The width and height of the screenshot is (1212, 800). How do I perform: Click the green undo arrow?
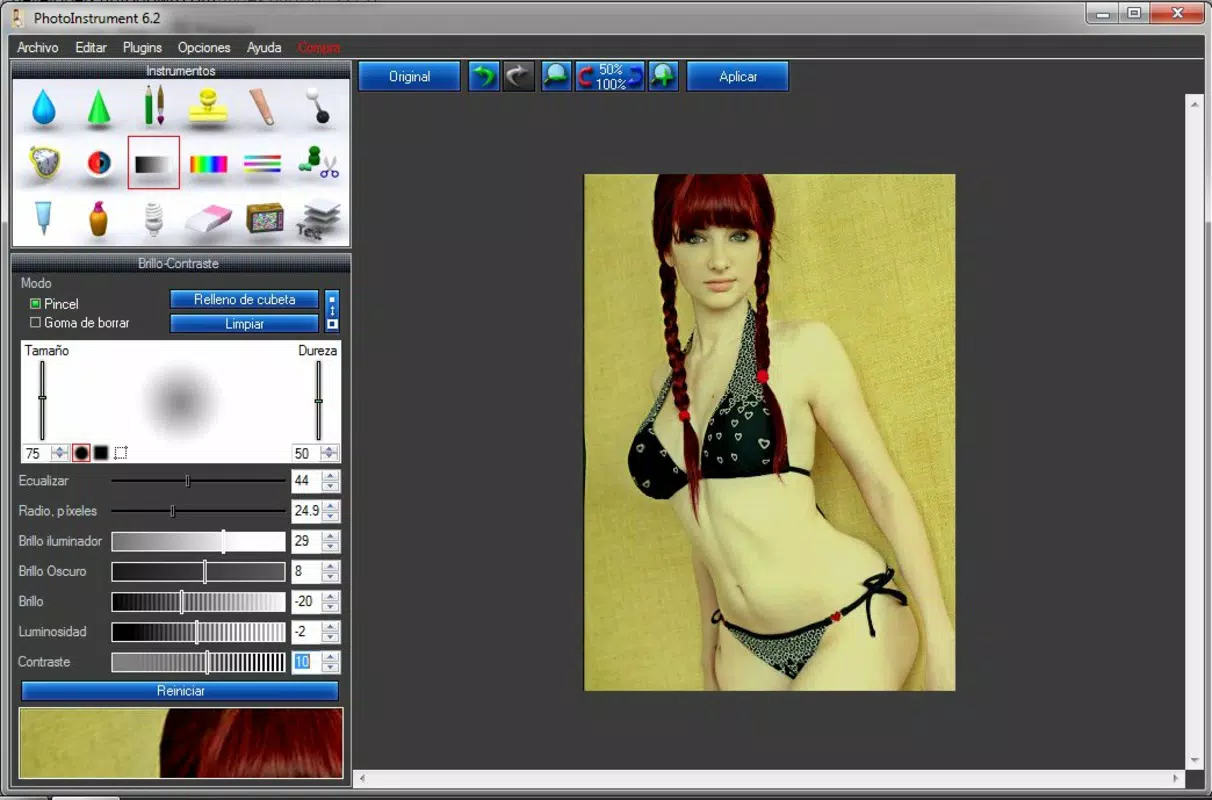point(484,76)
